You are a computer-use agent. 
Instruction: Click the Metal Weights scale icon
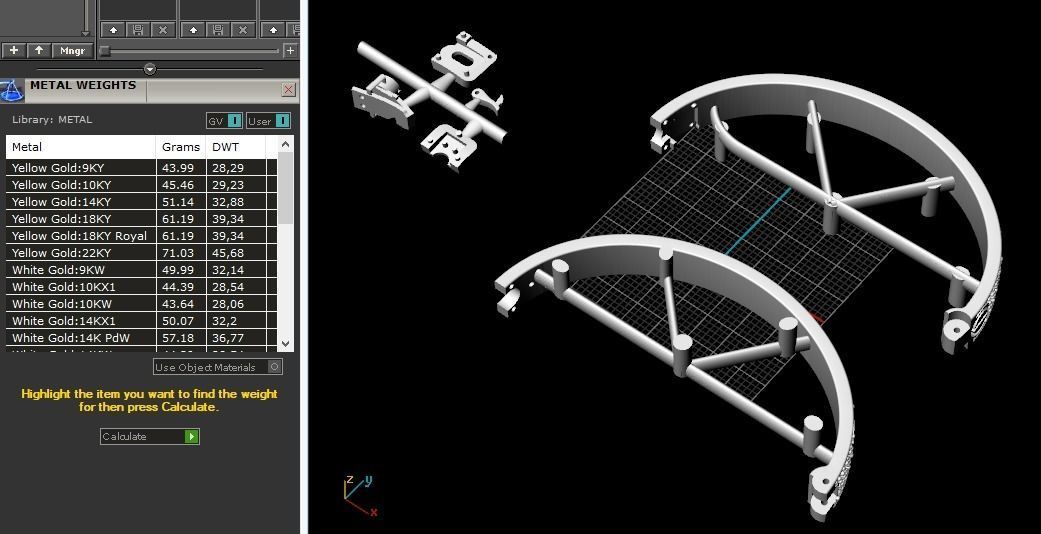click(x=11, y=90)
